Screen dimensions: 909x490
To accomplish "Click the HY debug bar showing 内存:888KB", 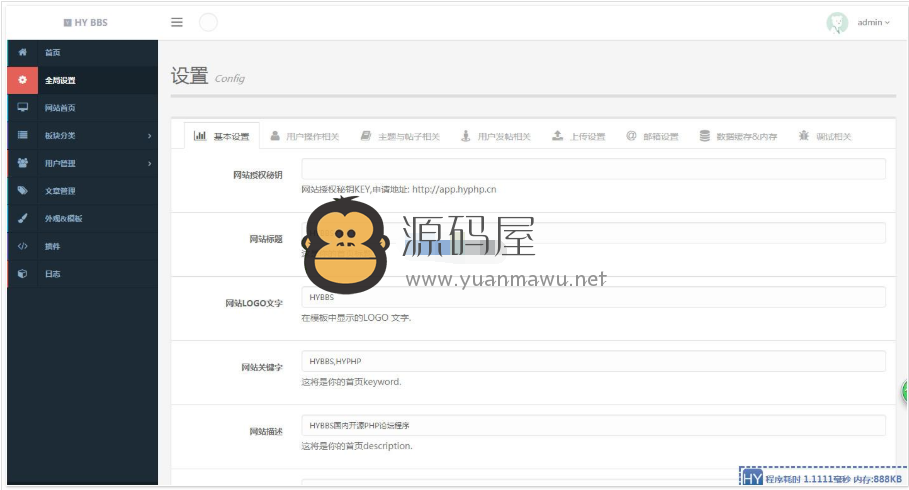I will tap(823, 477).
